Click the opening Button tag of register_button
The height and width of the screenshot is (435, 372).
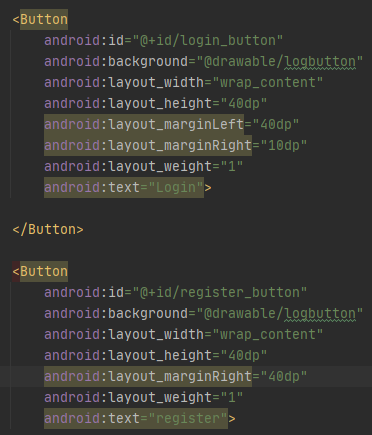point(40,271)
